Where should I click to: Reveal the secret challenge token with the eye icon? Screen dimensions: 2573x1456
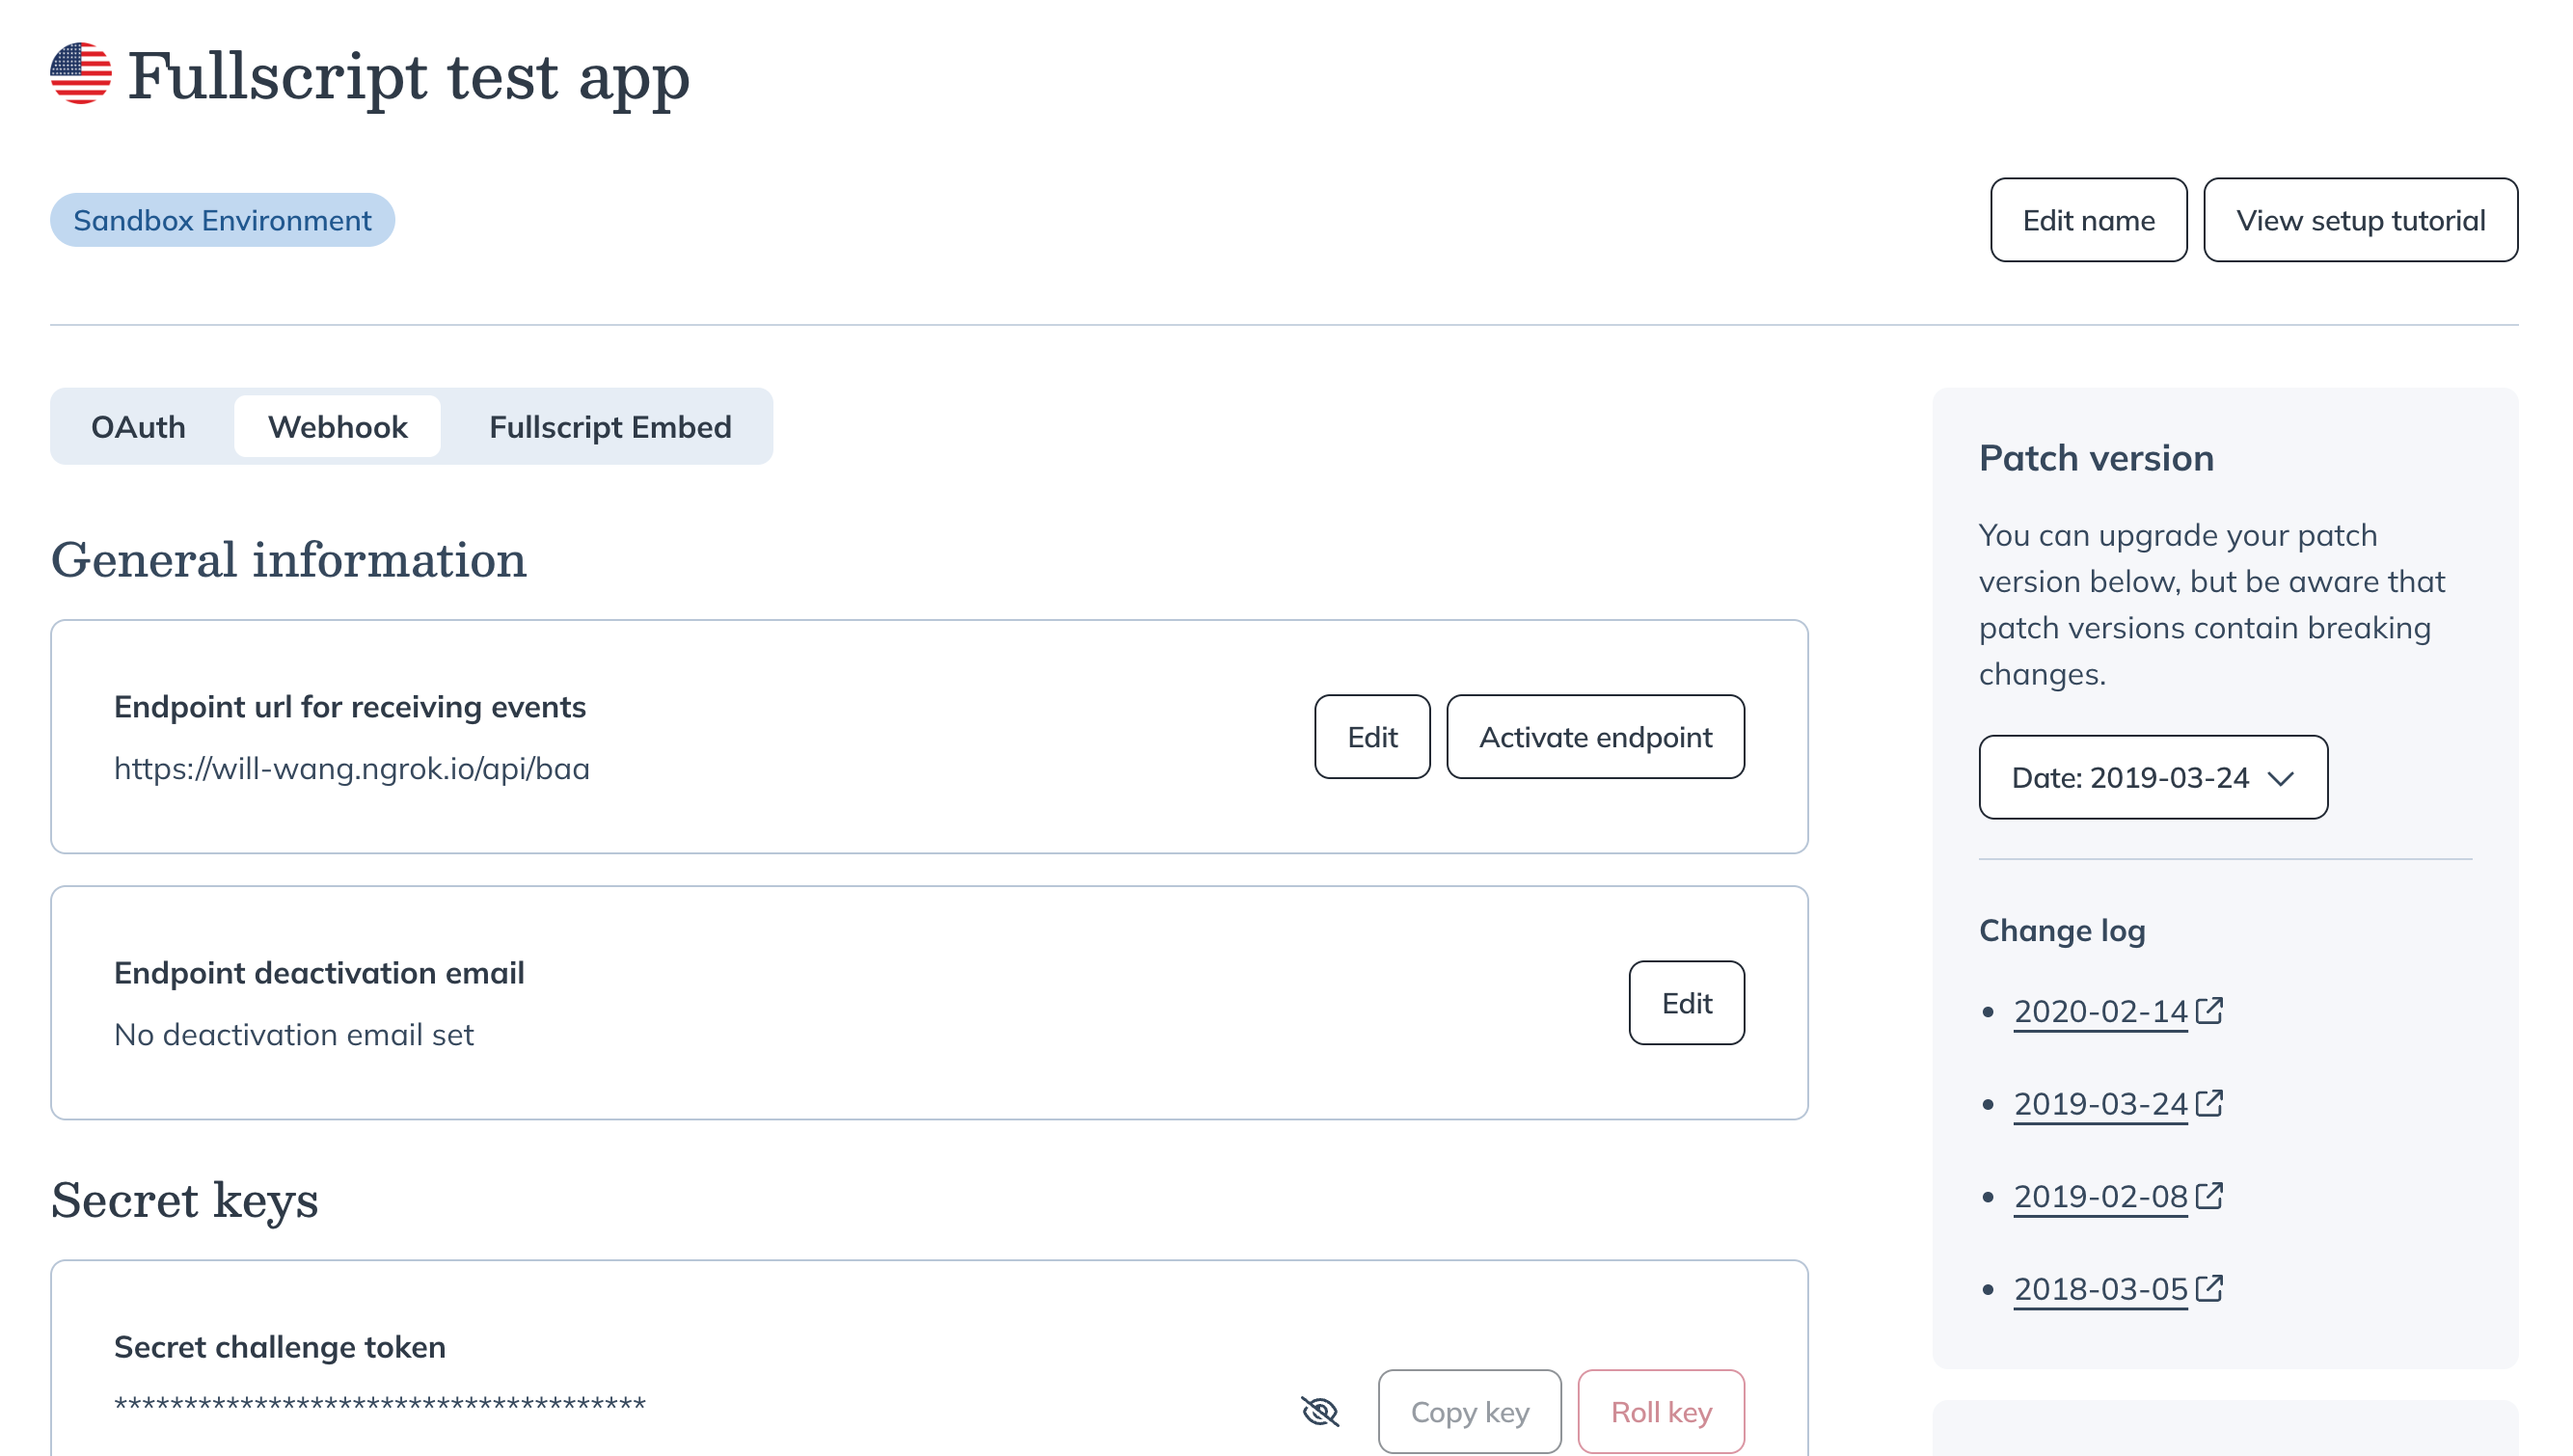point(1319,1412)
